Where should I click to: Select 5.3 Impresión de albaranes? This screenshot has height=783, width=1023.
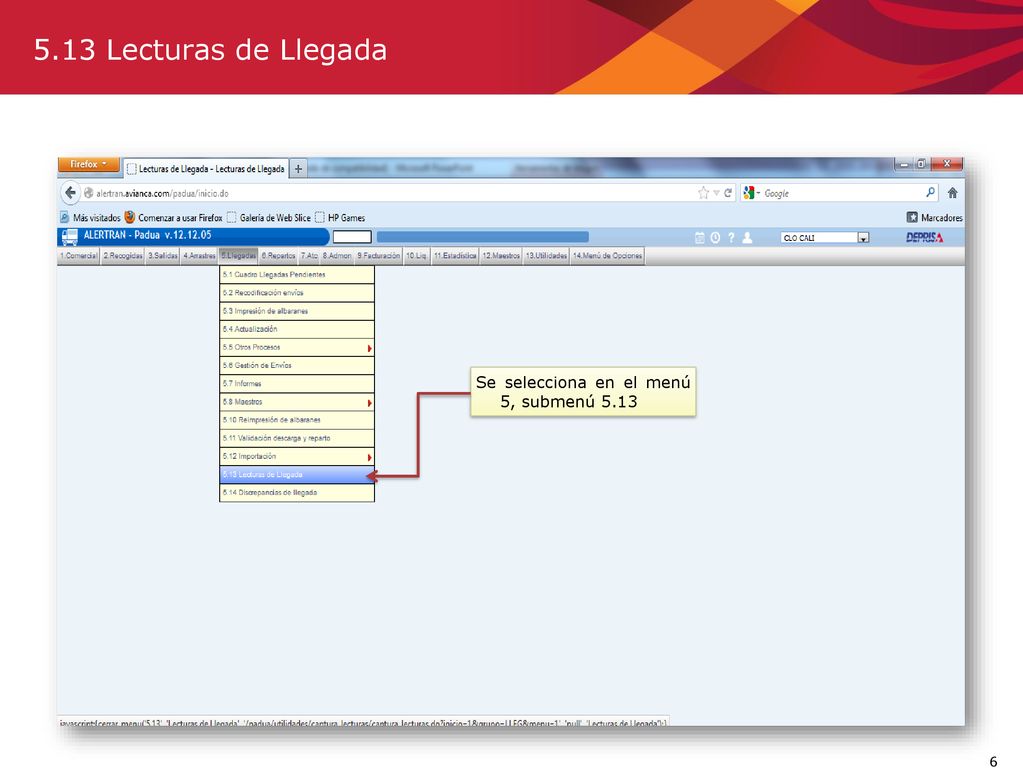tap(297, 311)
